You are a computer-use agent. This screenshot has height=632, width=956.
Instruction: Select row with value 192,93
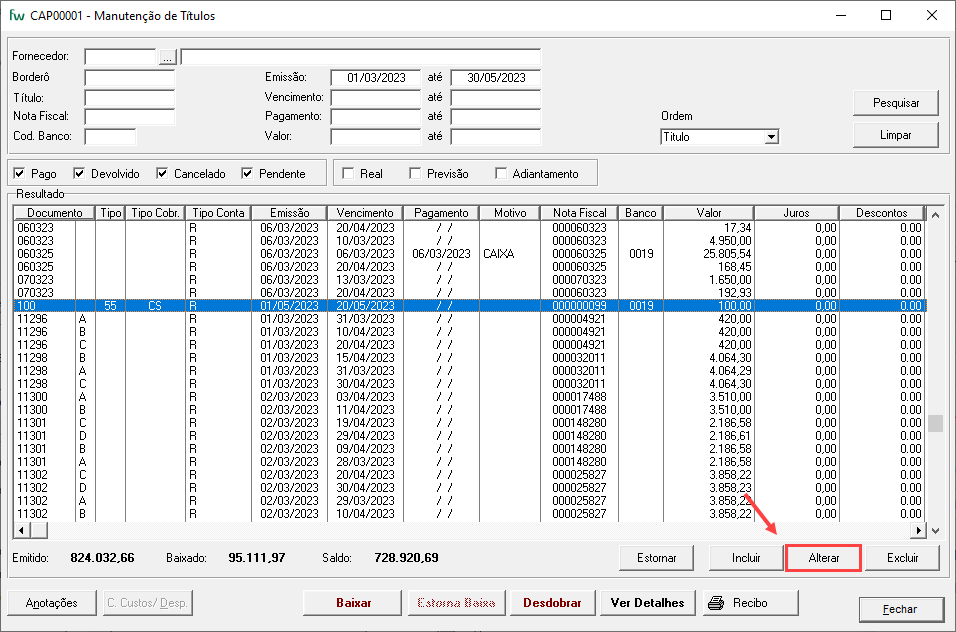tap(470, 293)
